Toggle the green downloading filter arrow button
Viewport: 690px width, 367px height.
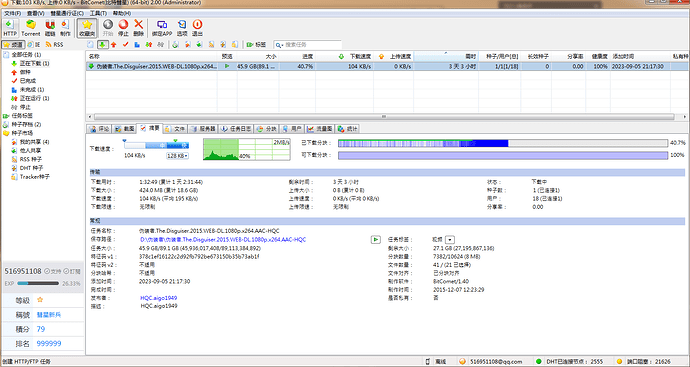coord(103,44)
